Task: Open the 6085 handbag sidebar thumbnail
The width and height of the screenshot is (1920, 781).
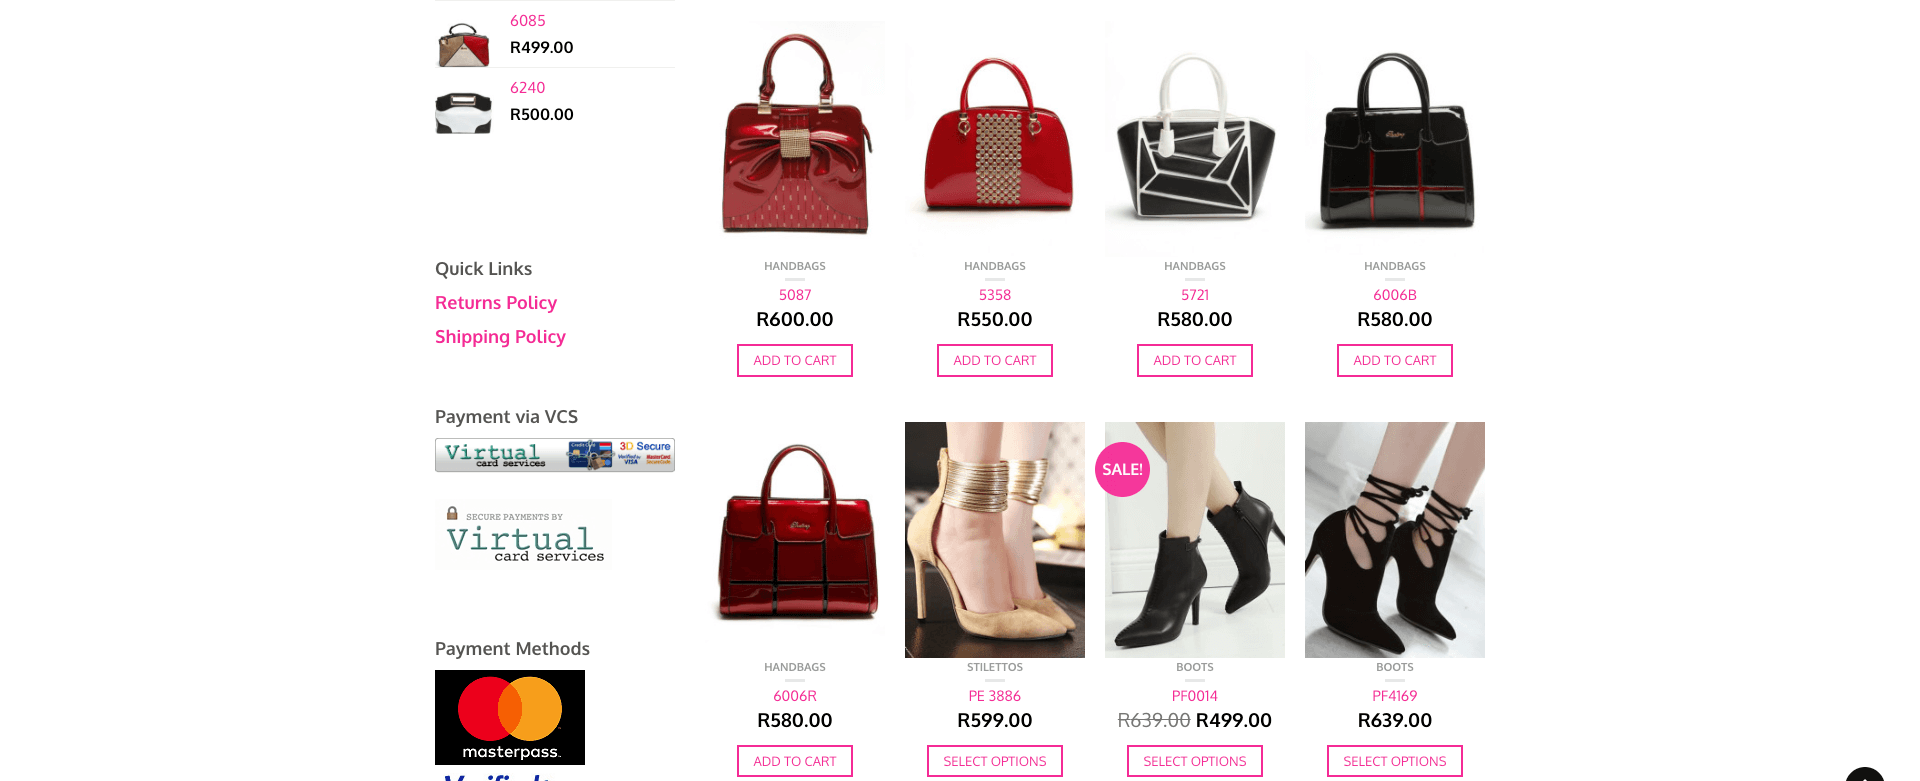Action: [x=463, y=44]
